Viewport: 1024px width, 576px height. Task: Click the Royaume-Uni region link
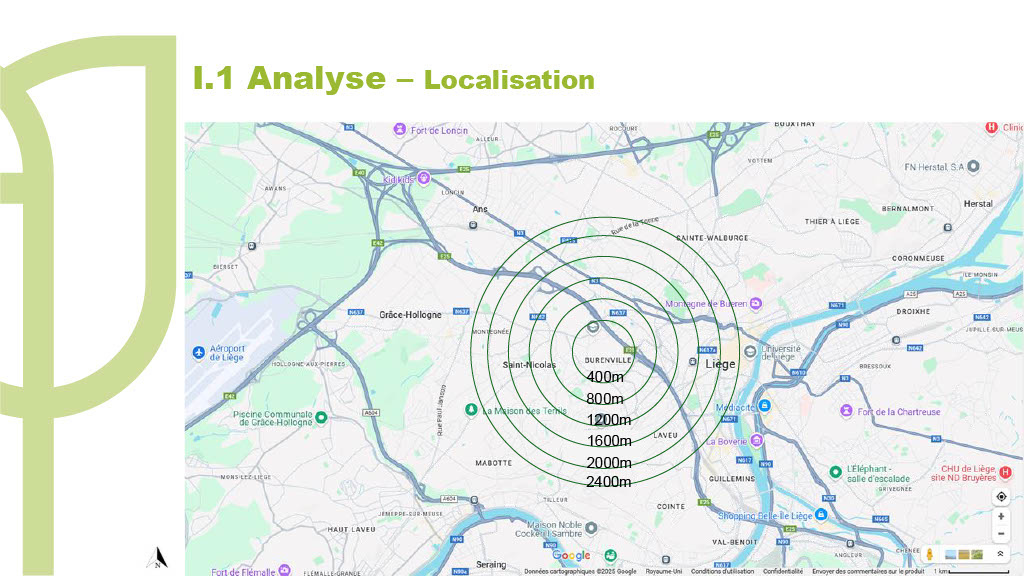[664, 571]
